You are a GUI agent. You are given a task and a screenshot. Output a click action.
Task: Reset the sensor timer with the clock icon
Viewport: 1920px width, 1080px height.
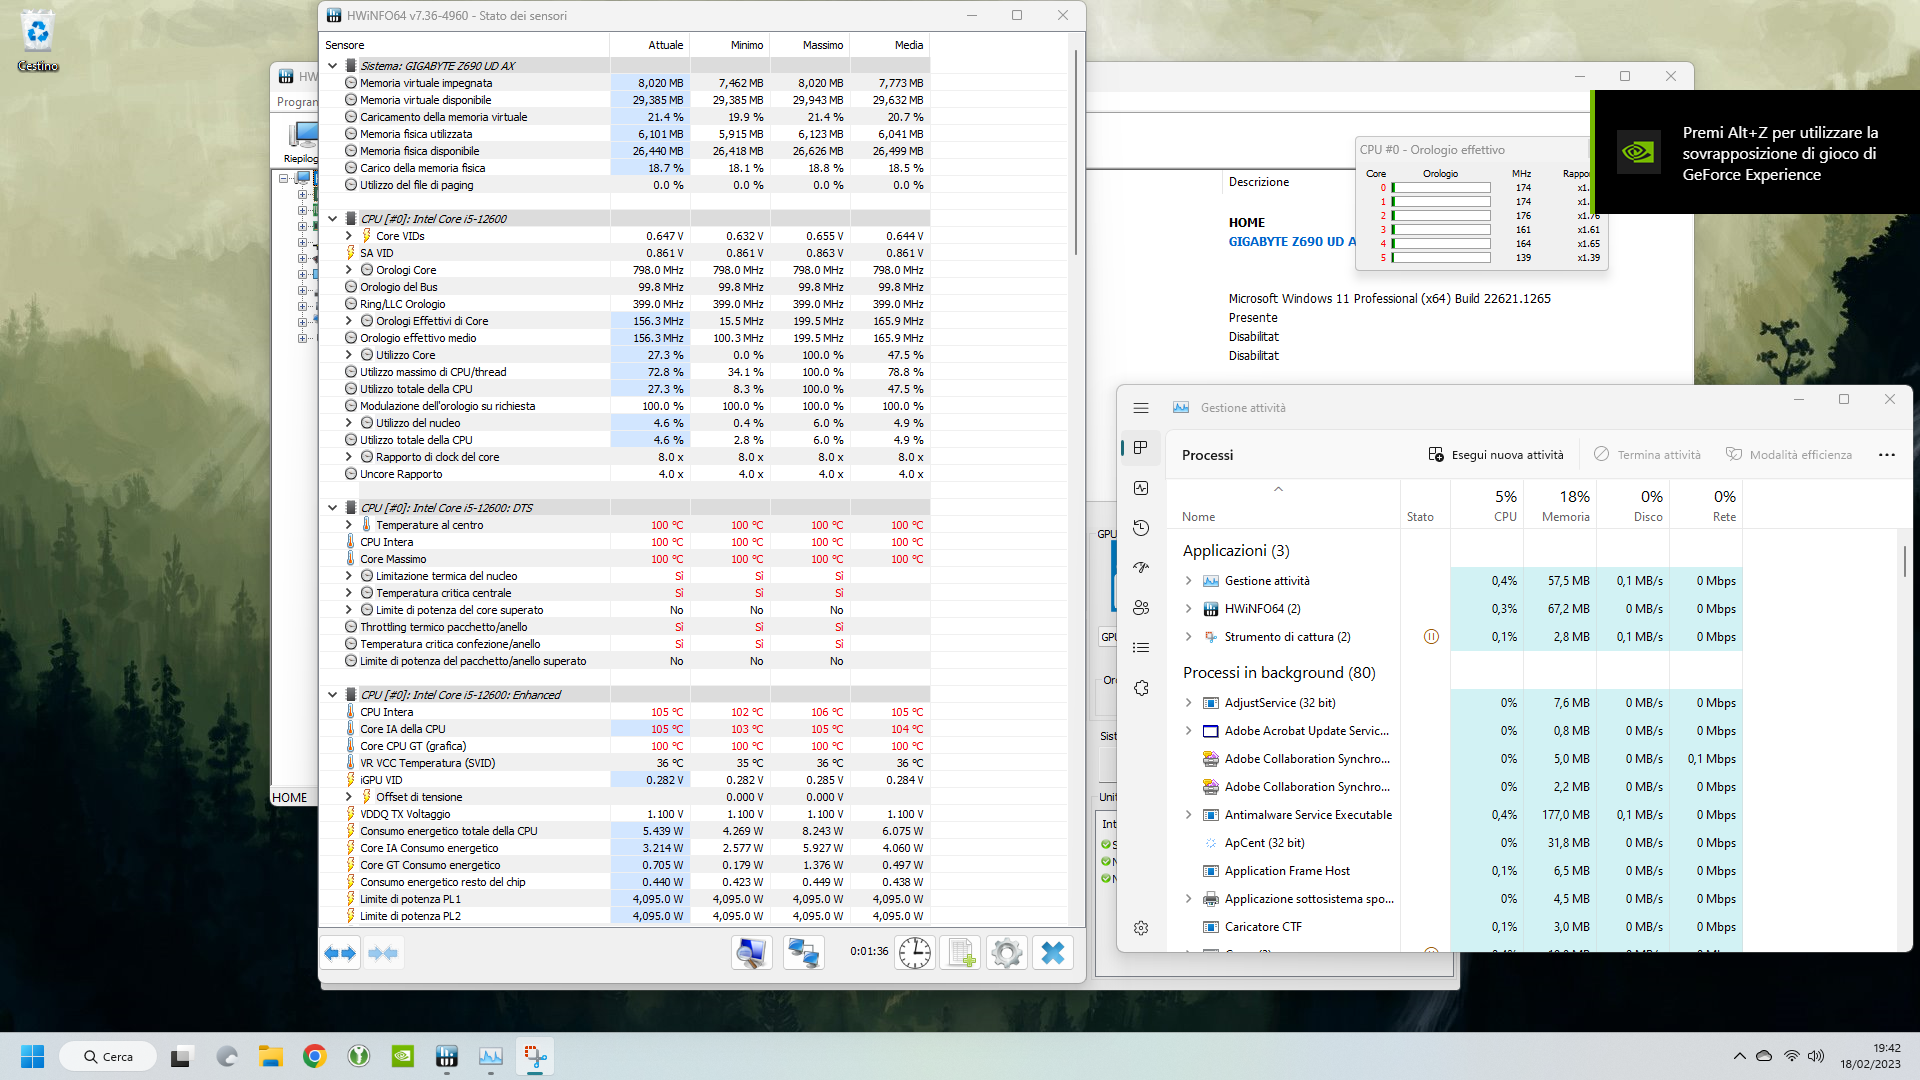(x=914, y=953)
